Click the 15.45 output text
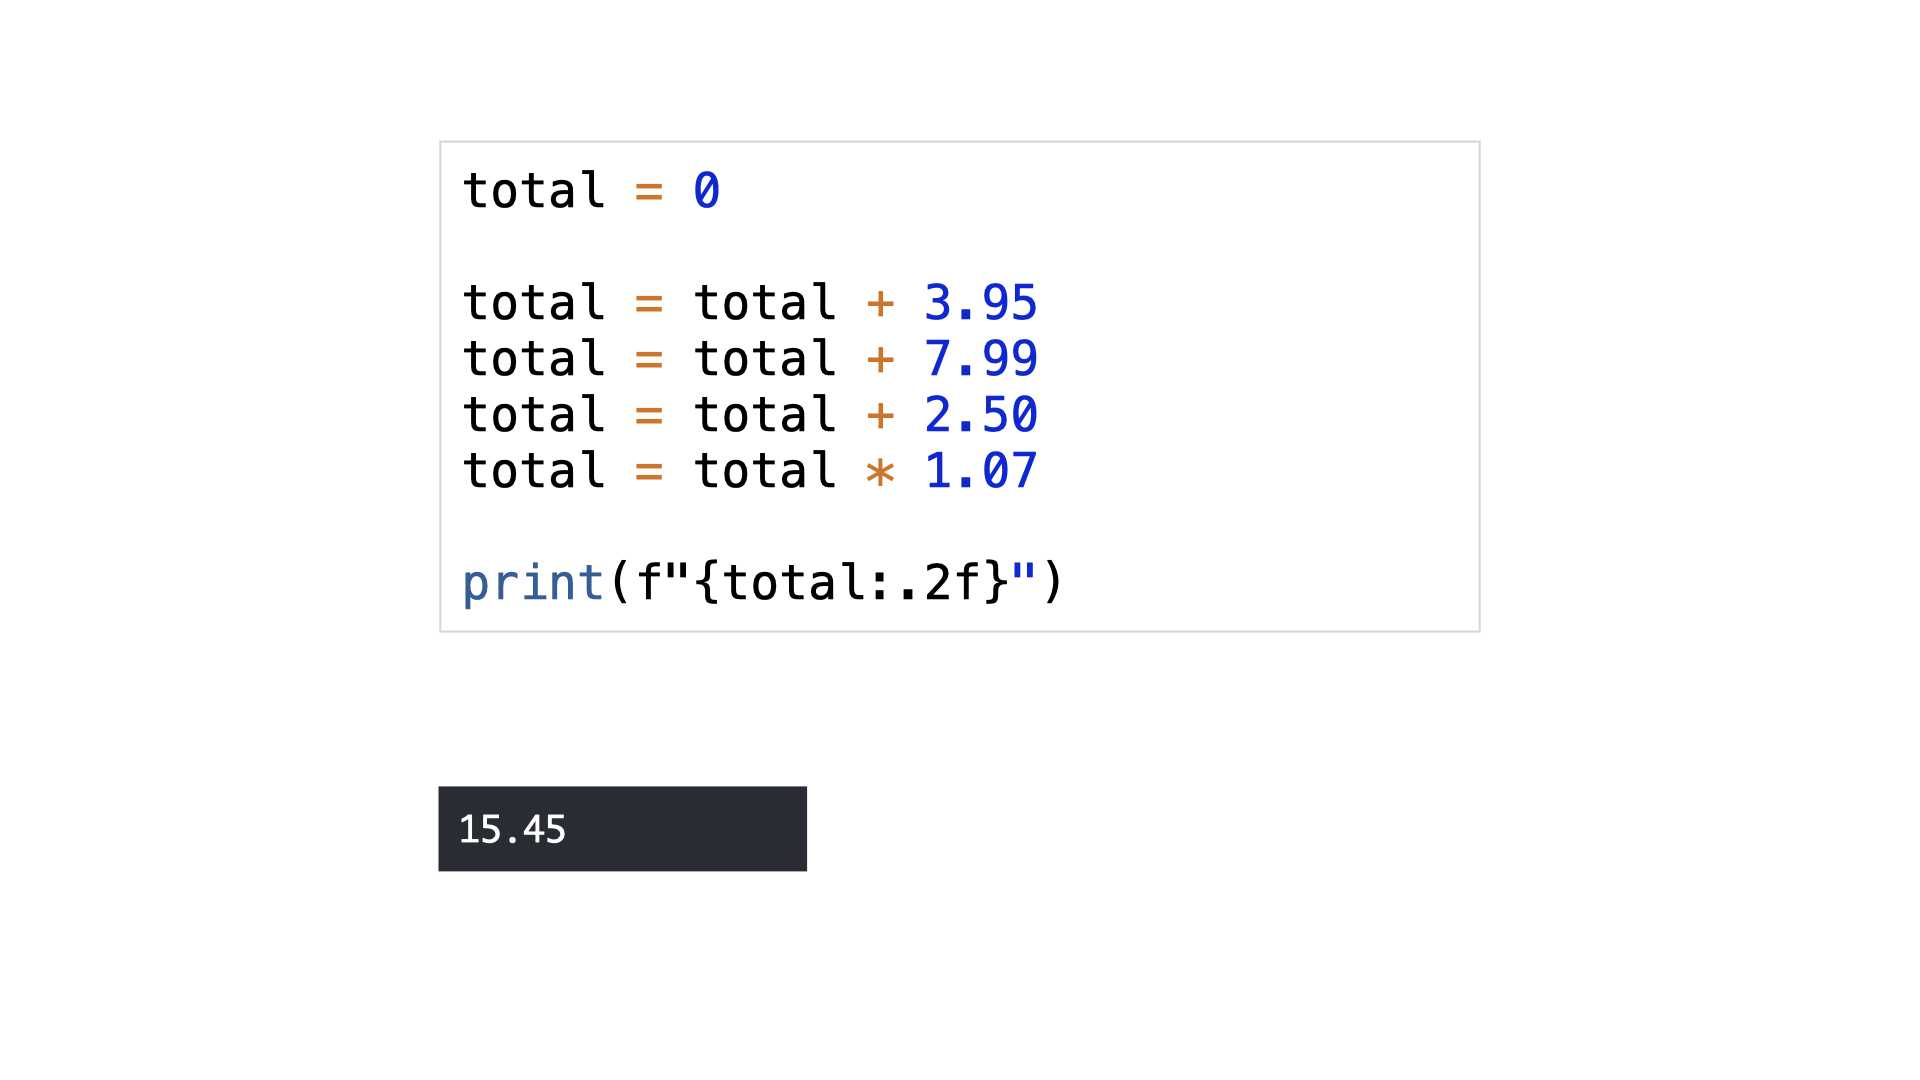The height and width of the screenshot is (1080, 1920). point(512,830)
